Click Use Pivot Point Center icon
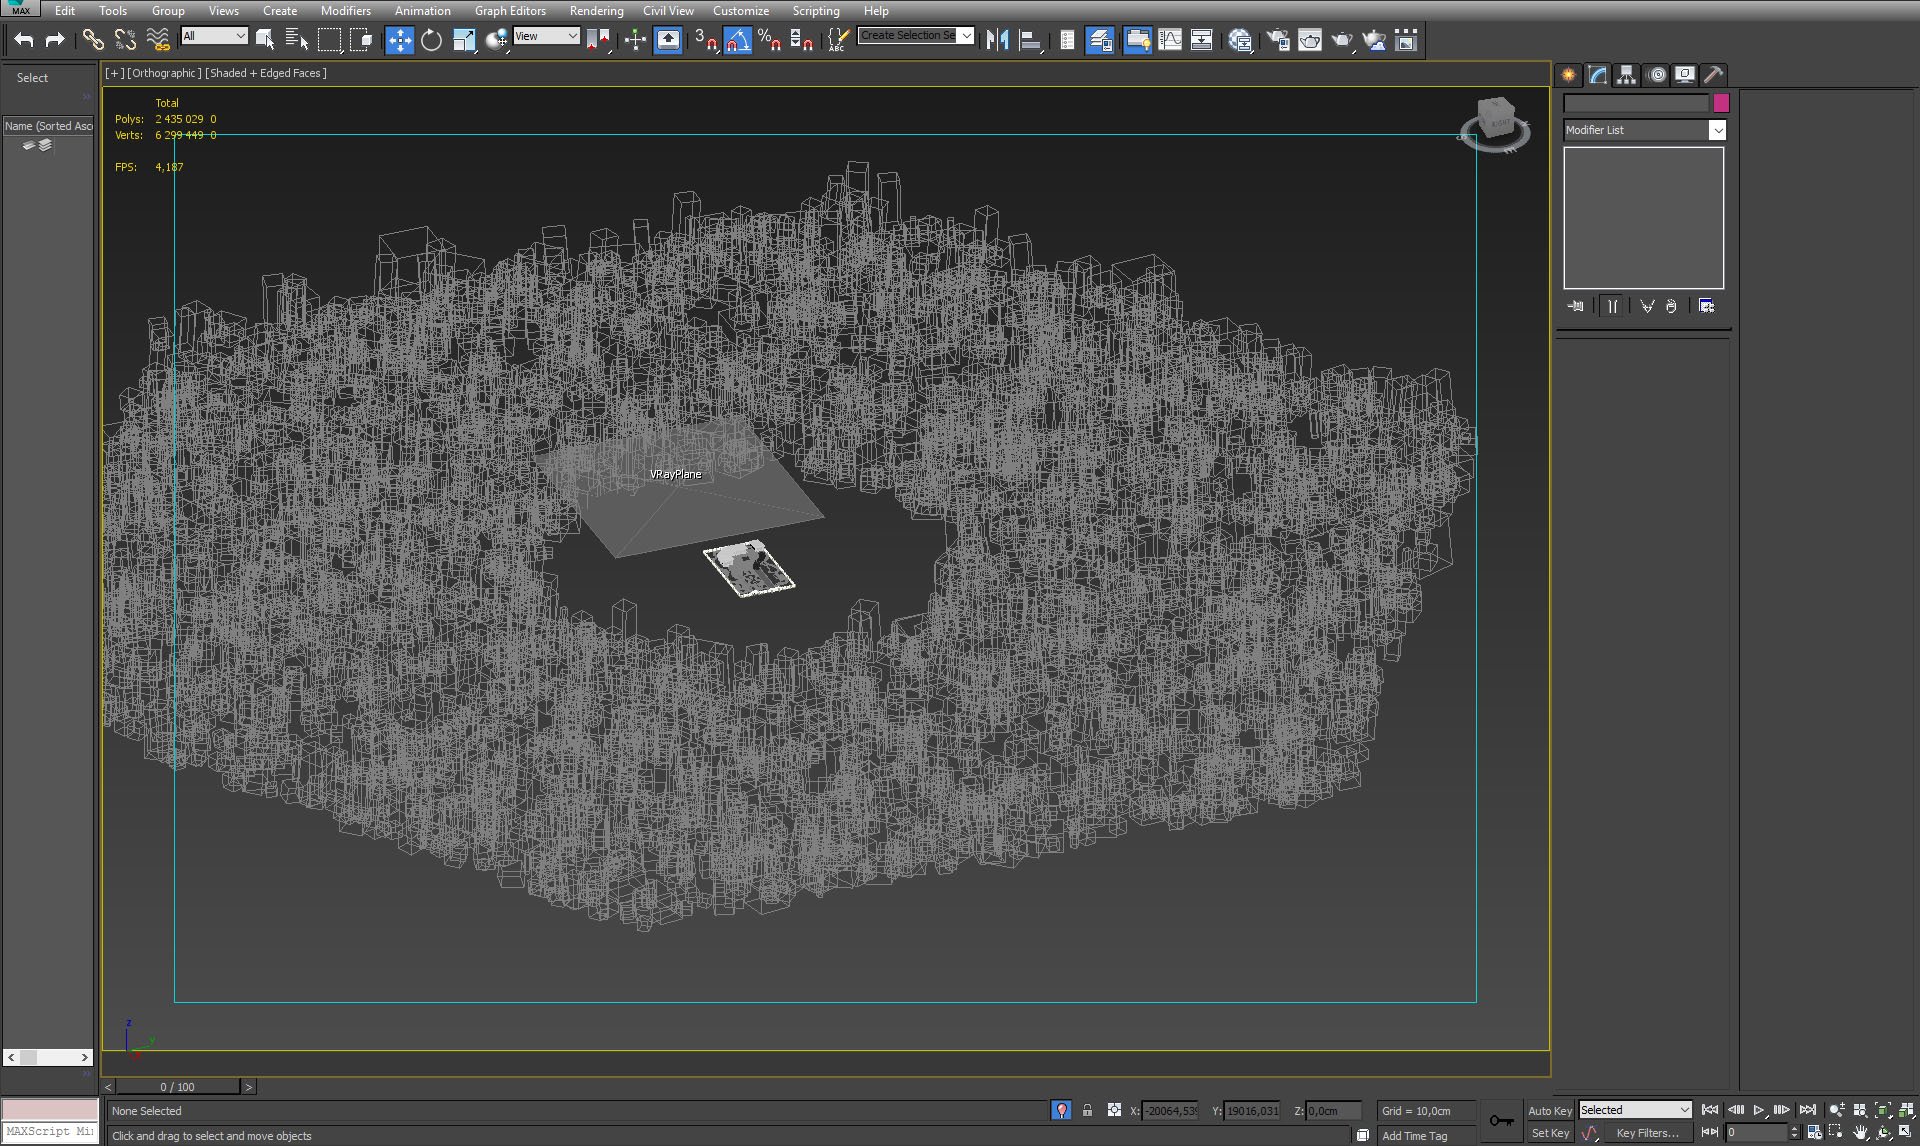 [598, 40]
